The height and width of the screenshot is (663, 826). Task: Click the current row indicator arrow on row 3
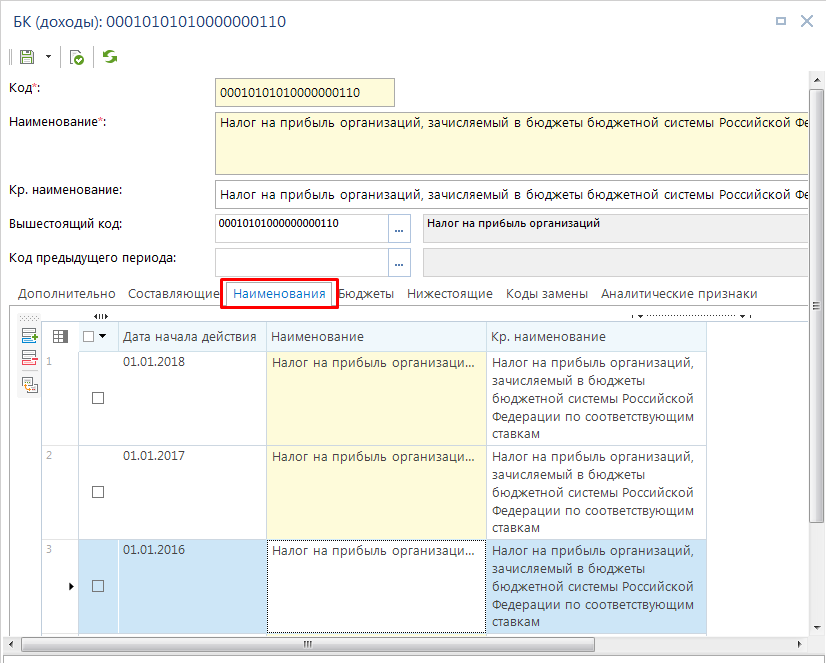coord(71,586)
